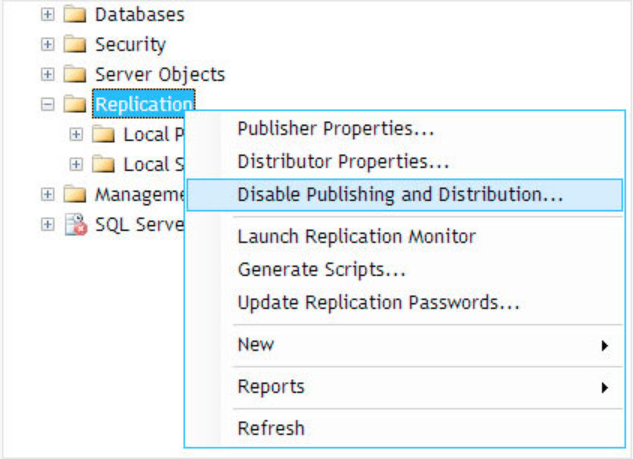Click the Local Publications folder icon
The height and width of the screenshot is (459, 633).
(104, 135)
